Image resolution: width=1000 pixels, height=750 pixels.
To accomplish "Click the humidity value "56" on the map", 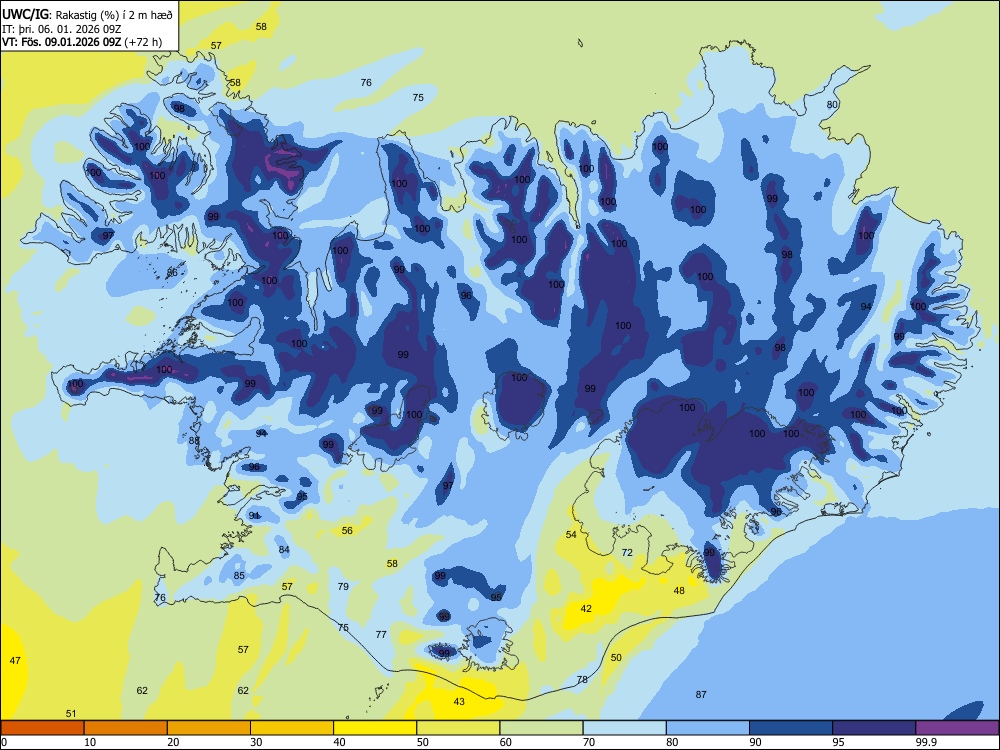I will coord(347,531).
